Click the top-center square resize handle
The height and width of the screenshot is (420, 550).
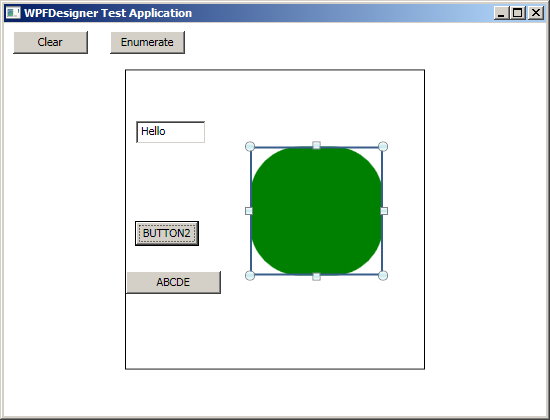pos(316,145)
